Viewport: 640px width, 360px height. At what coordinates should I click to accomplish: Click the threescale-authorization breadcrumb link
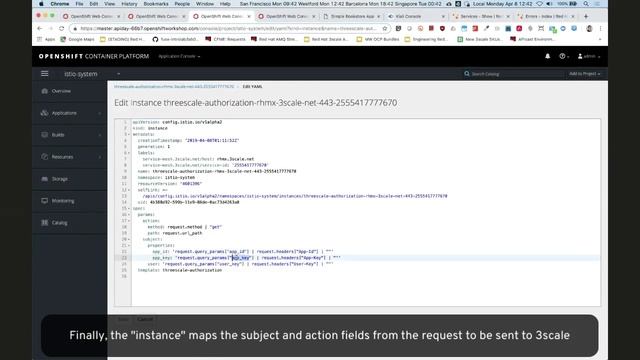coord(174,87)
